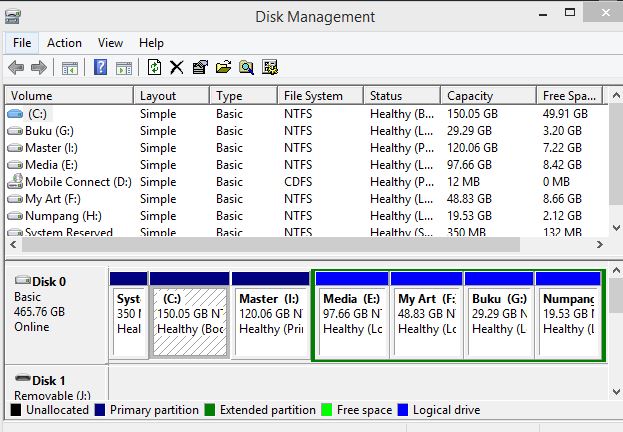Click disk pane scroll down arrow
The width and height of the screenshot is (623, 432).
click(x=616, y=391)
